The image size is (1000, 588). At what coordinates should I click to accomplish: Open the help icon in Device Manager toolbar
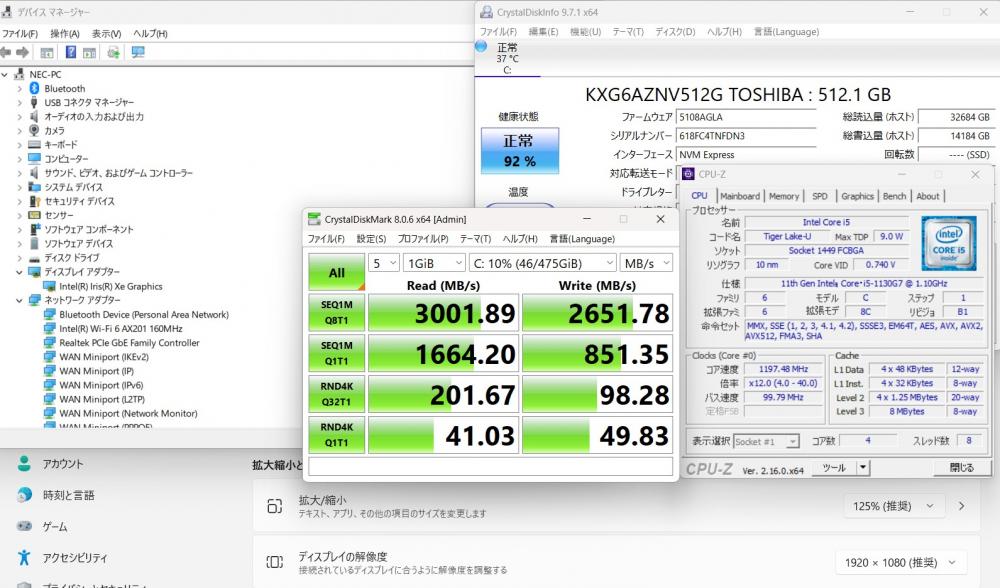point(71,52)
